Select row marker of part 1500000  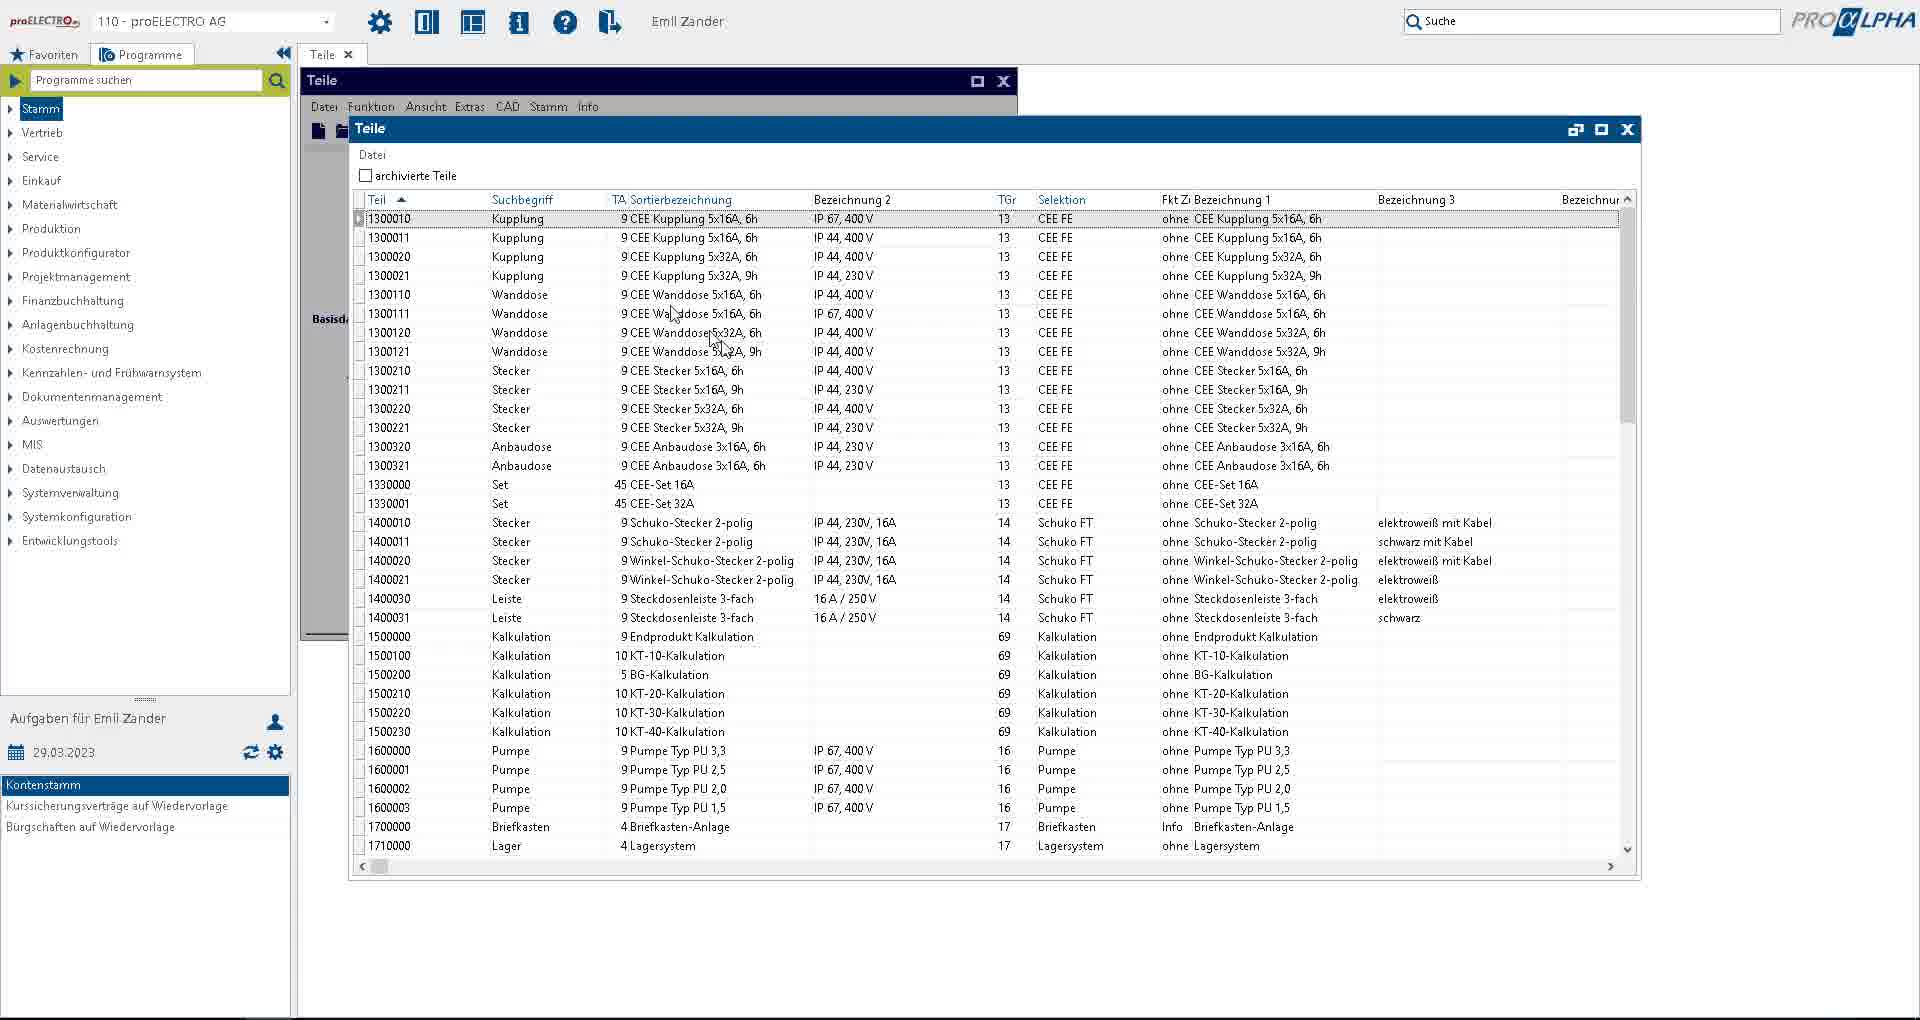pyautogui.click(x=359, y=637)
